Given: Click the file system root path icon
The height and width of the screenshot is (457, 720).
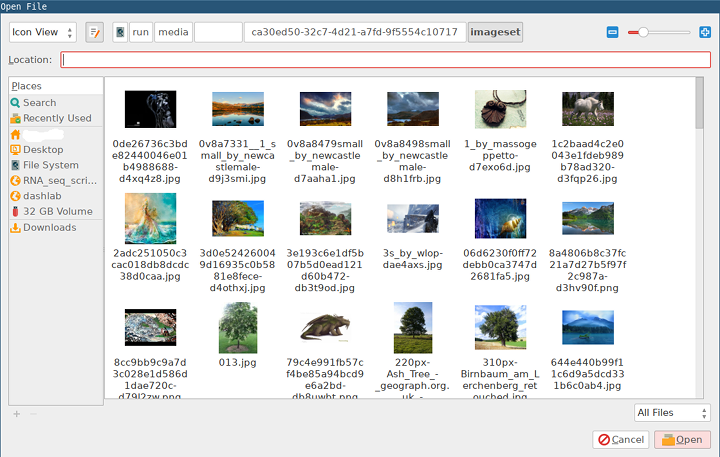Looking at the screenshot, I should point(120,32).
